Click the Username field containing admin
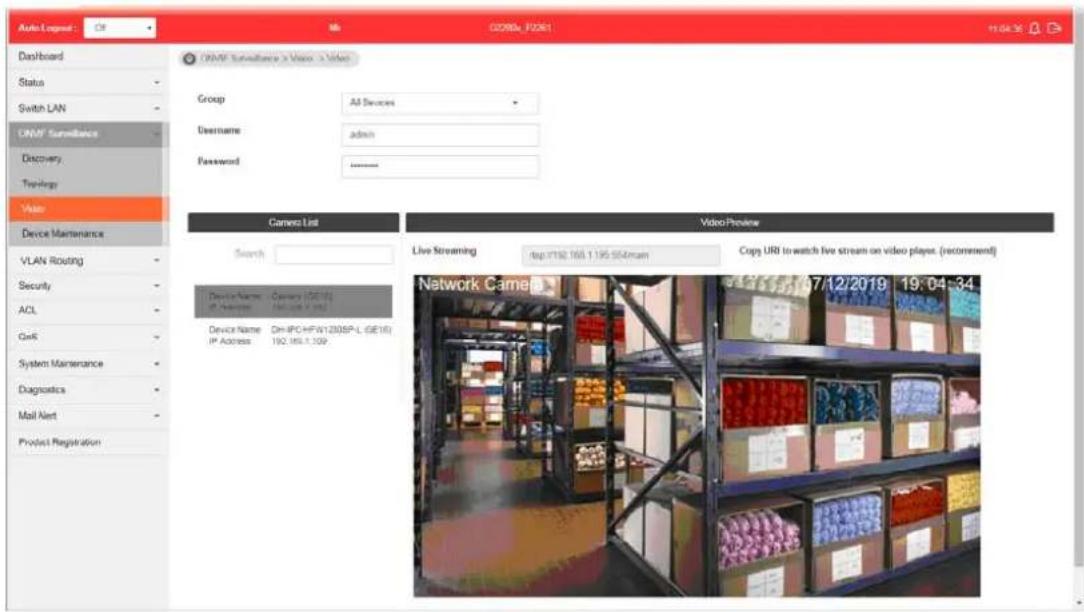The height and width of the screenshot is (612, 1084). [x=440, y=135]
